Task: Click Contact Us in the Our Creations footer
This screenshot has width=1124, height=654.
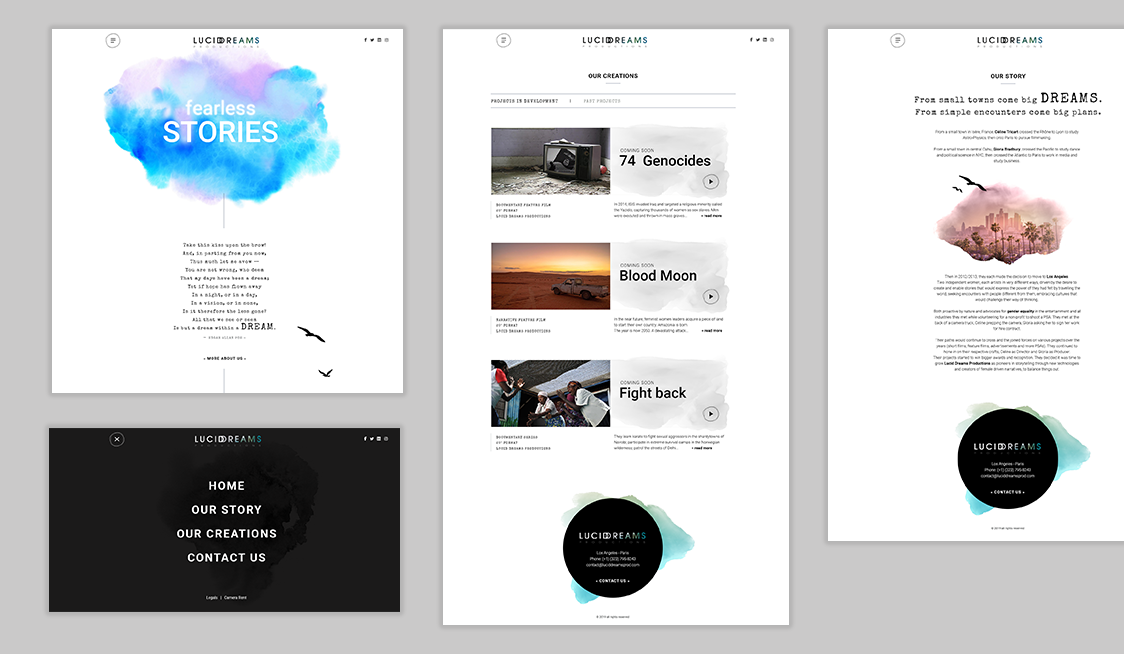Action: click(614, 580)
